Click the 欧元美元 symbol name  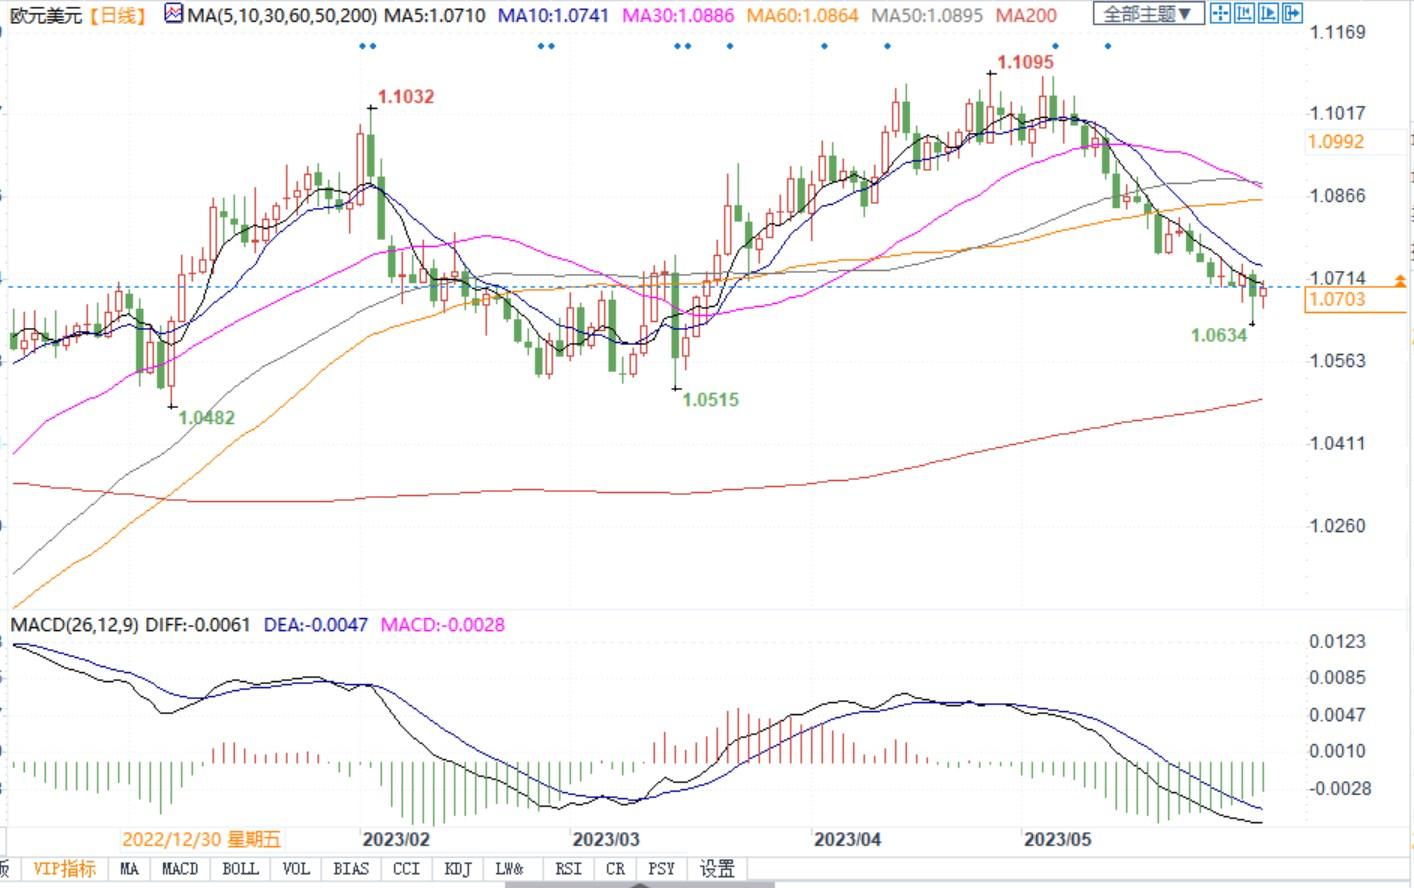click(x=44, y=15)
